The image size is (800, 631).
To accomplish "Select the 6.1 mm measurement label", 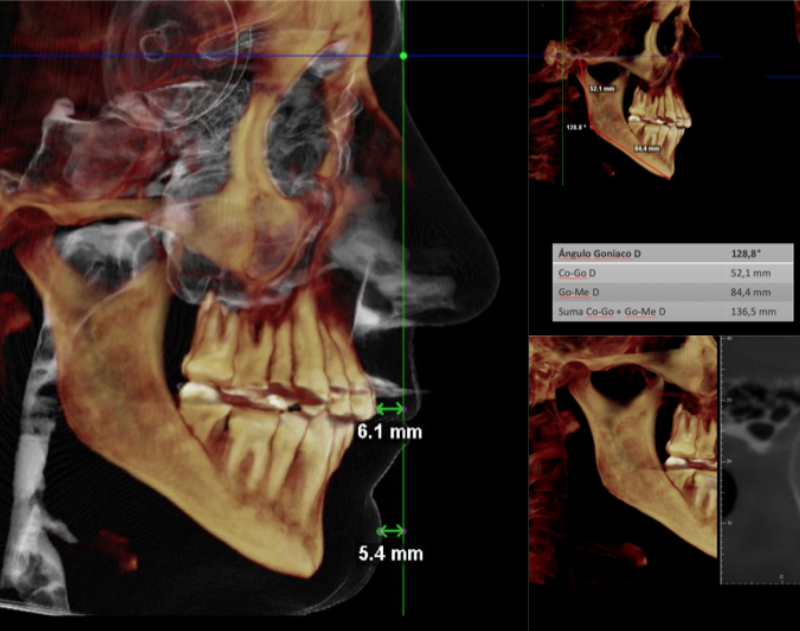I will pos(390,433).
